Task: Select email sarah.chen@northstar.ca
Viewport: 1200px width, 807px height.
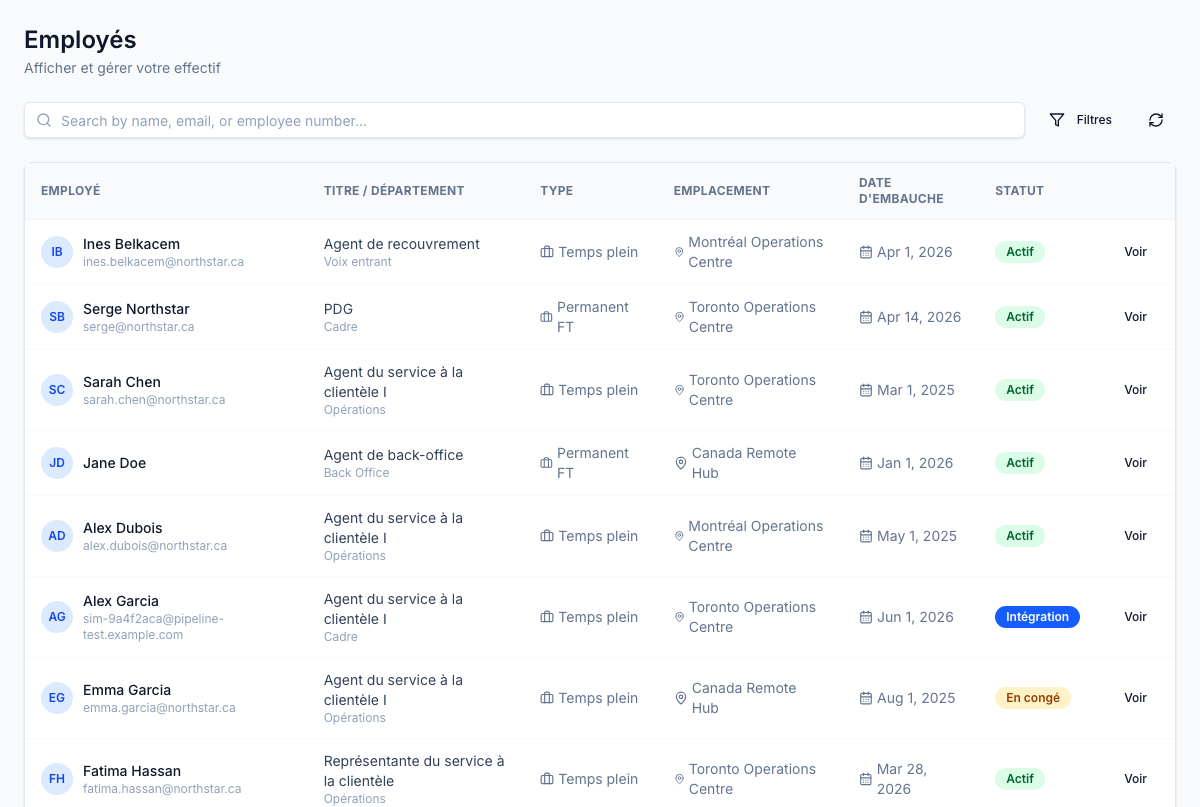Action: click(x=154, y=400)
